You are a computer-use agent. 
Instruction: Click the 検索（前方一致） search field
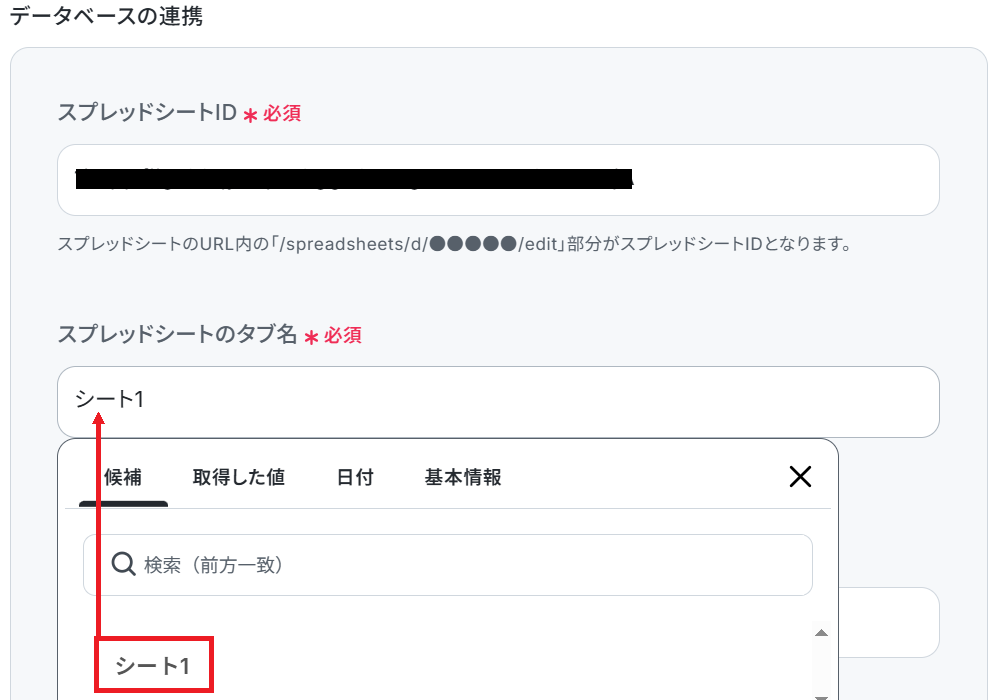tap(448, 565)
